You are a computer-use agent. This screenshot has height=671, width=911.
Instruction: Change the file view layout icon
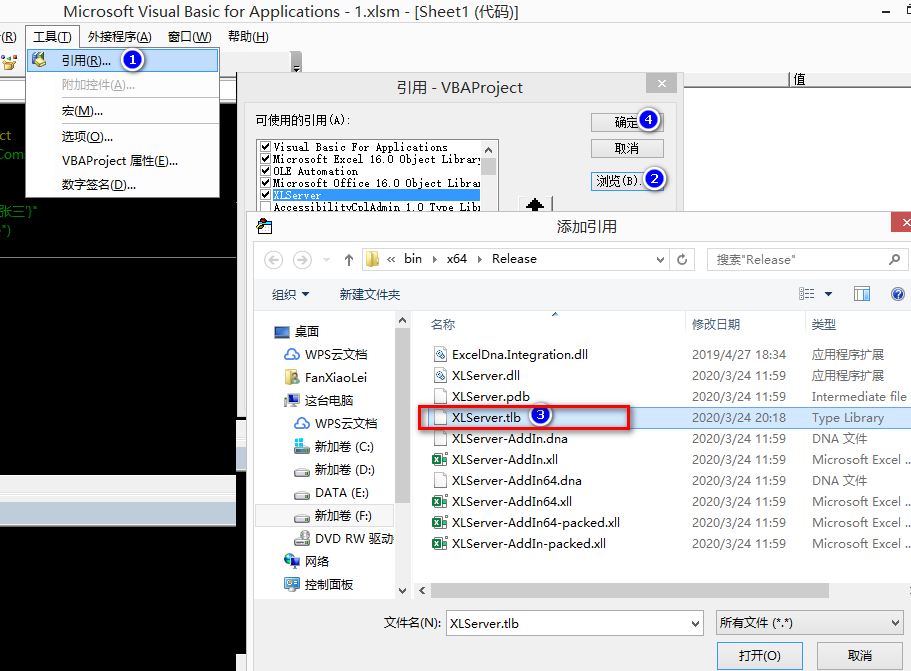point(806,294)
